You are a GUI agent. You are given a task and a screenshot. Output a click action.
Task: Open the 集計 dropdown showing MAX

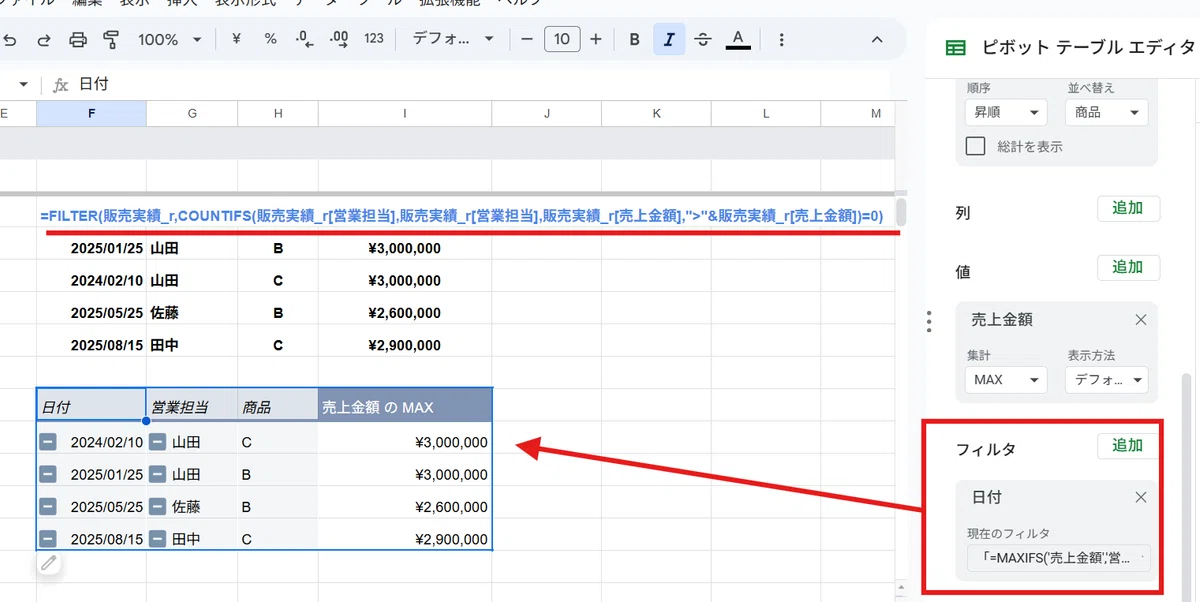pos(1005,380)
